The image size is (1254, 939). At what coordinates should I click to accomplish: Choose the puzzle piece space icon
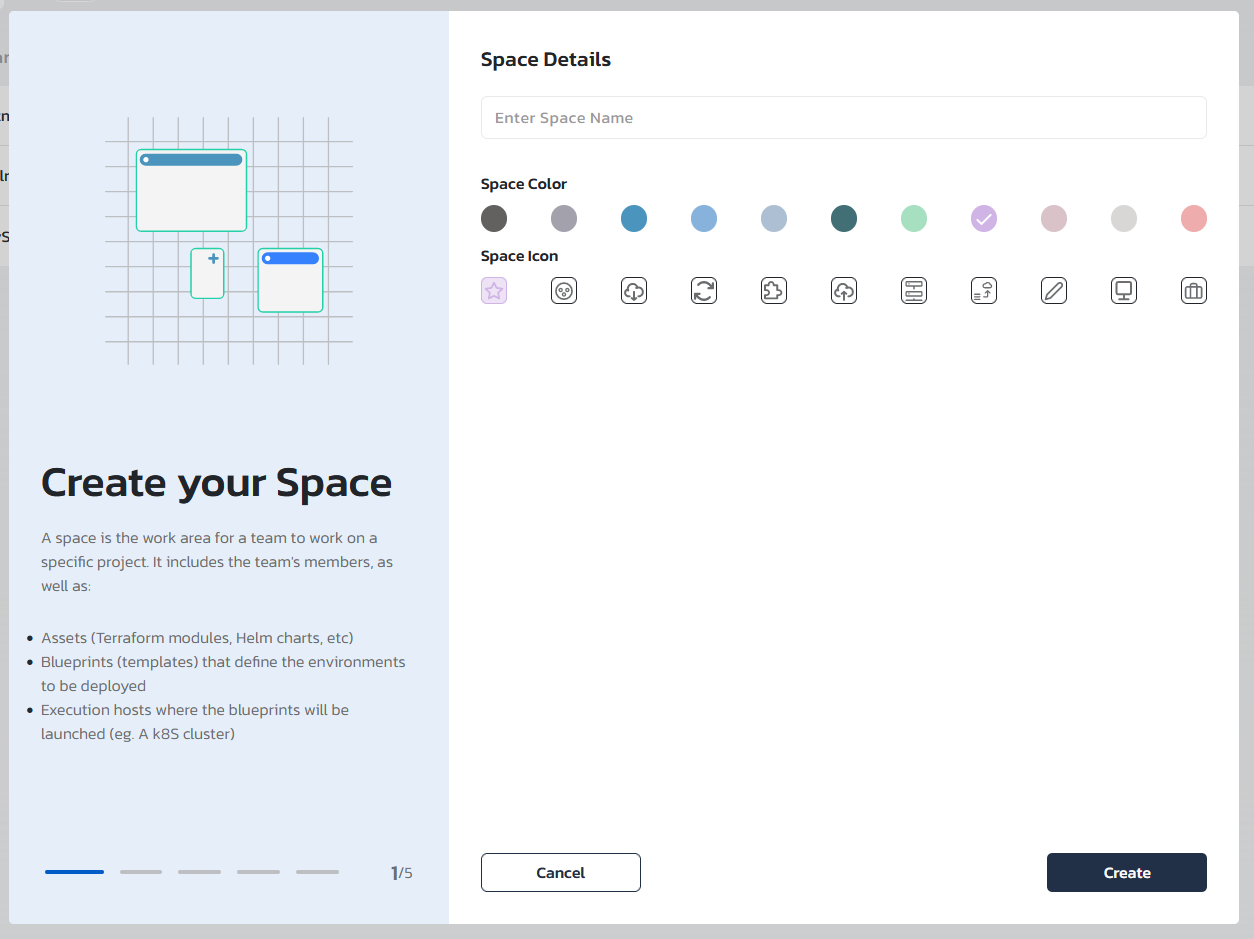click(773, 290)
